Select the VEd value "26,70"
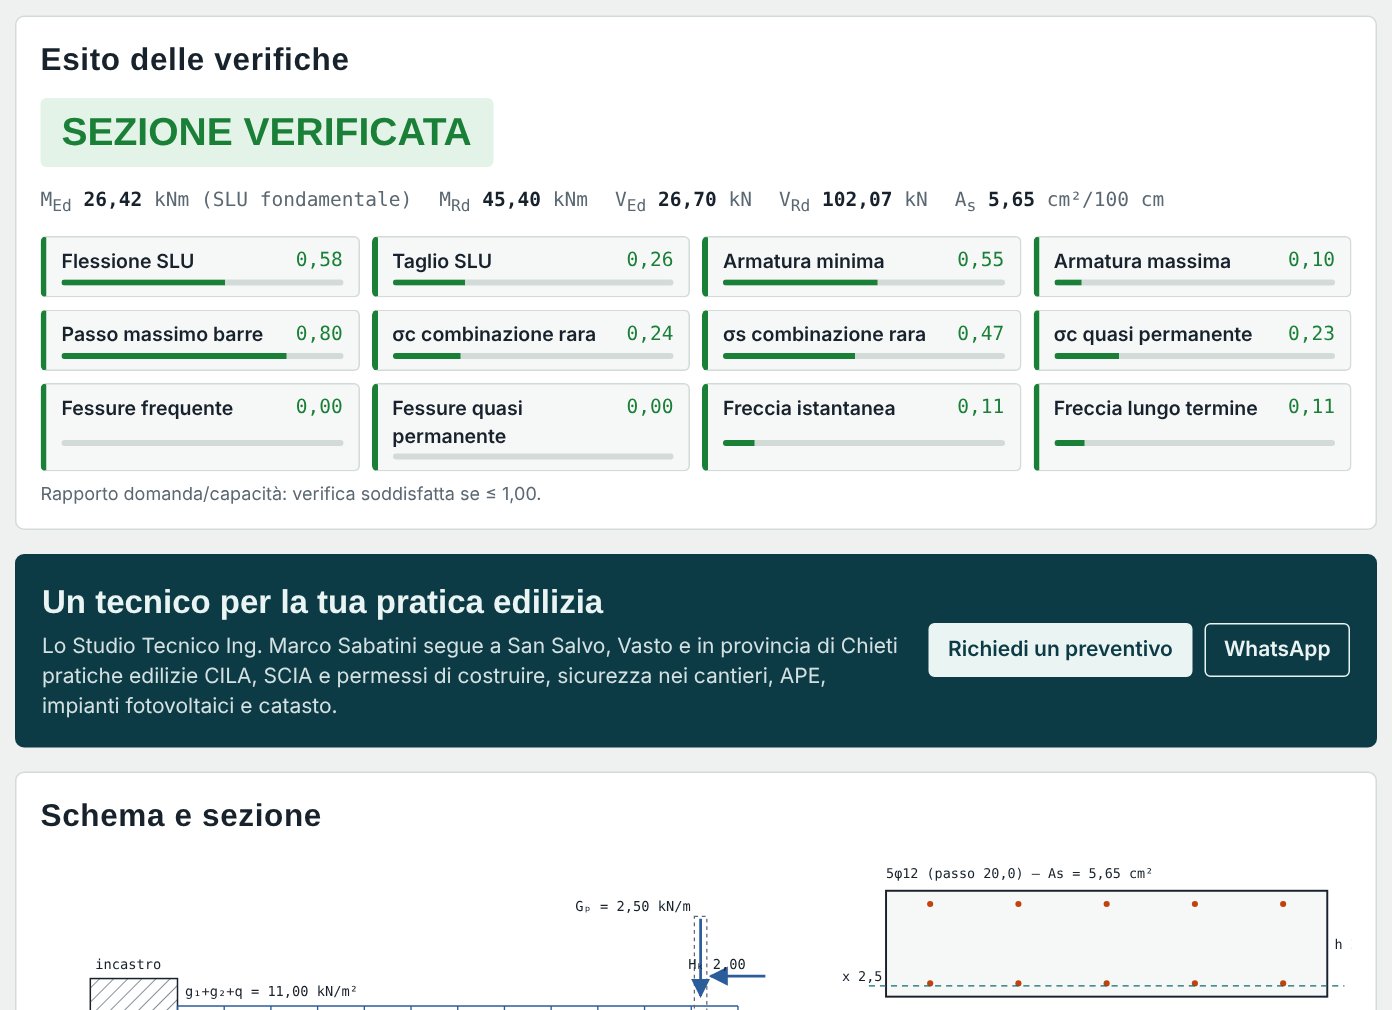Image resolution: width=1392 pixels, height=1010 pixels. [x=687, y=199]
